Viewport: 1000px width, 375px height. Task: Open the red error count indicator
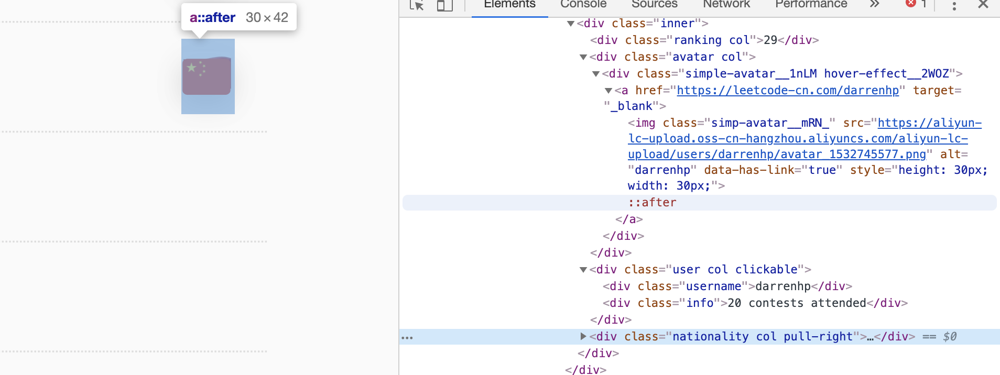coord(916,4)
